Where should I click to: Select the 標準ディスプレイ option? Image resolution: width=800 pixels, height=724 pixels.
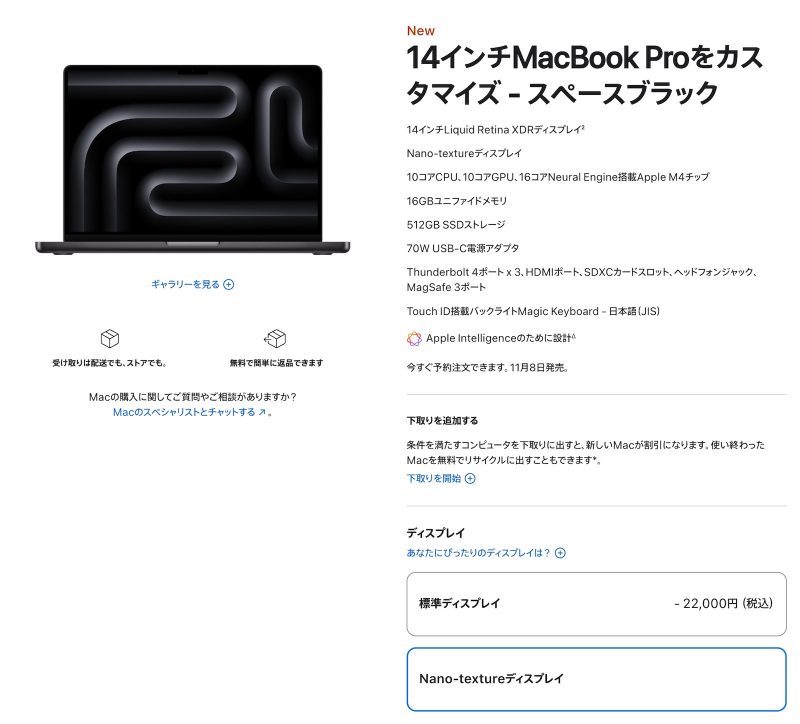pos(596,604)
